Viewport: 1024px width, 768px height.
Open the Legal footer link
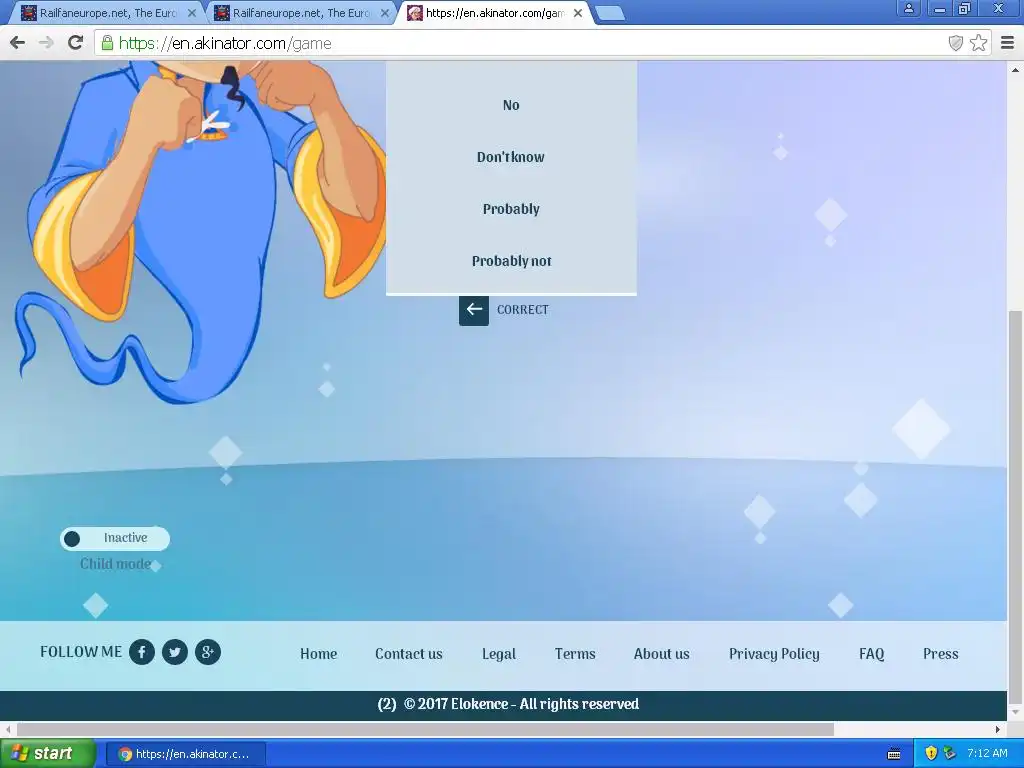499,654
